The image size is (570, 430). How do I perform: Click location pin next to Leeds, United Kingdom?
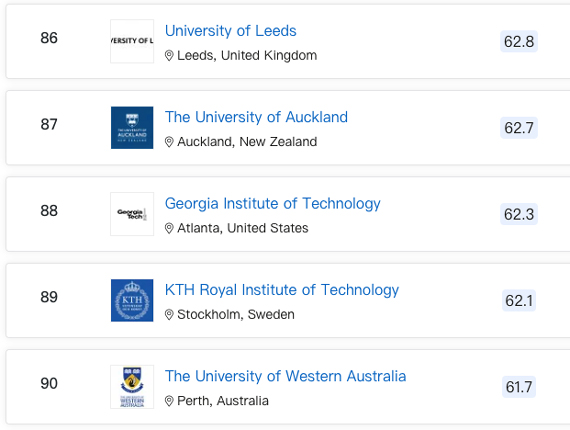tap(169, 56)
